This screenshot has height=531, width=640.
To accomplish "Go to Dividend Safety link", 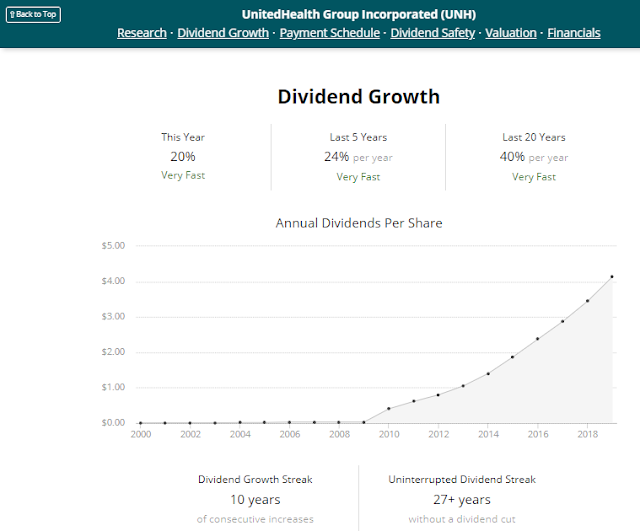I will point(433,33).
